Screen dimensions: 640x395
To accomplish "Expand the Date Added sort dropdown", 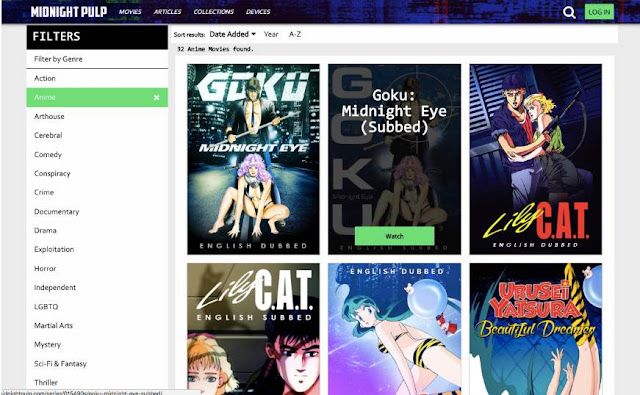I will (233, 34).
